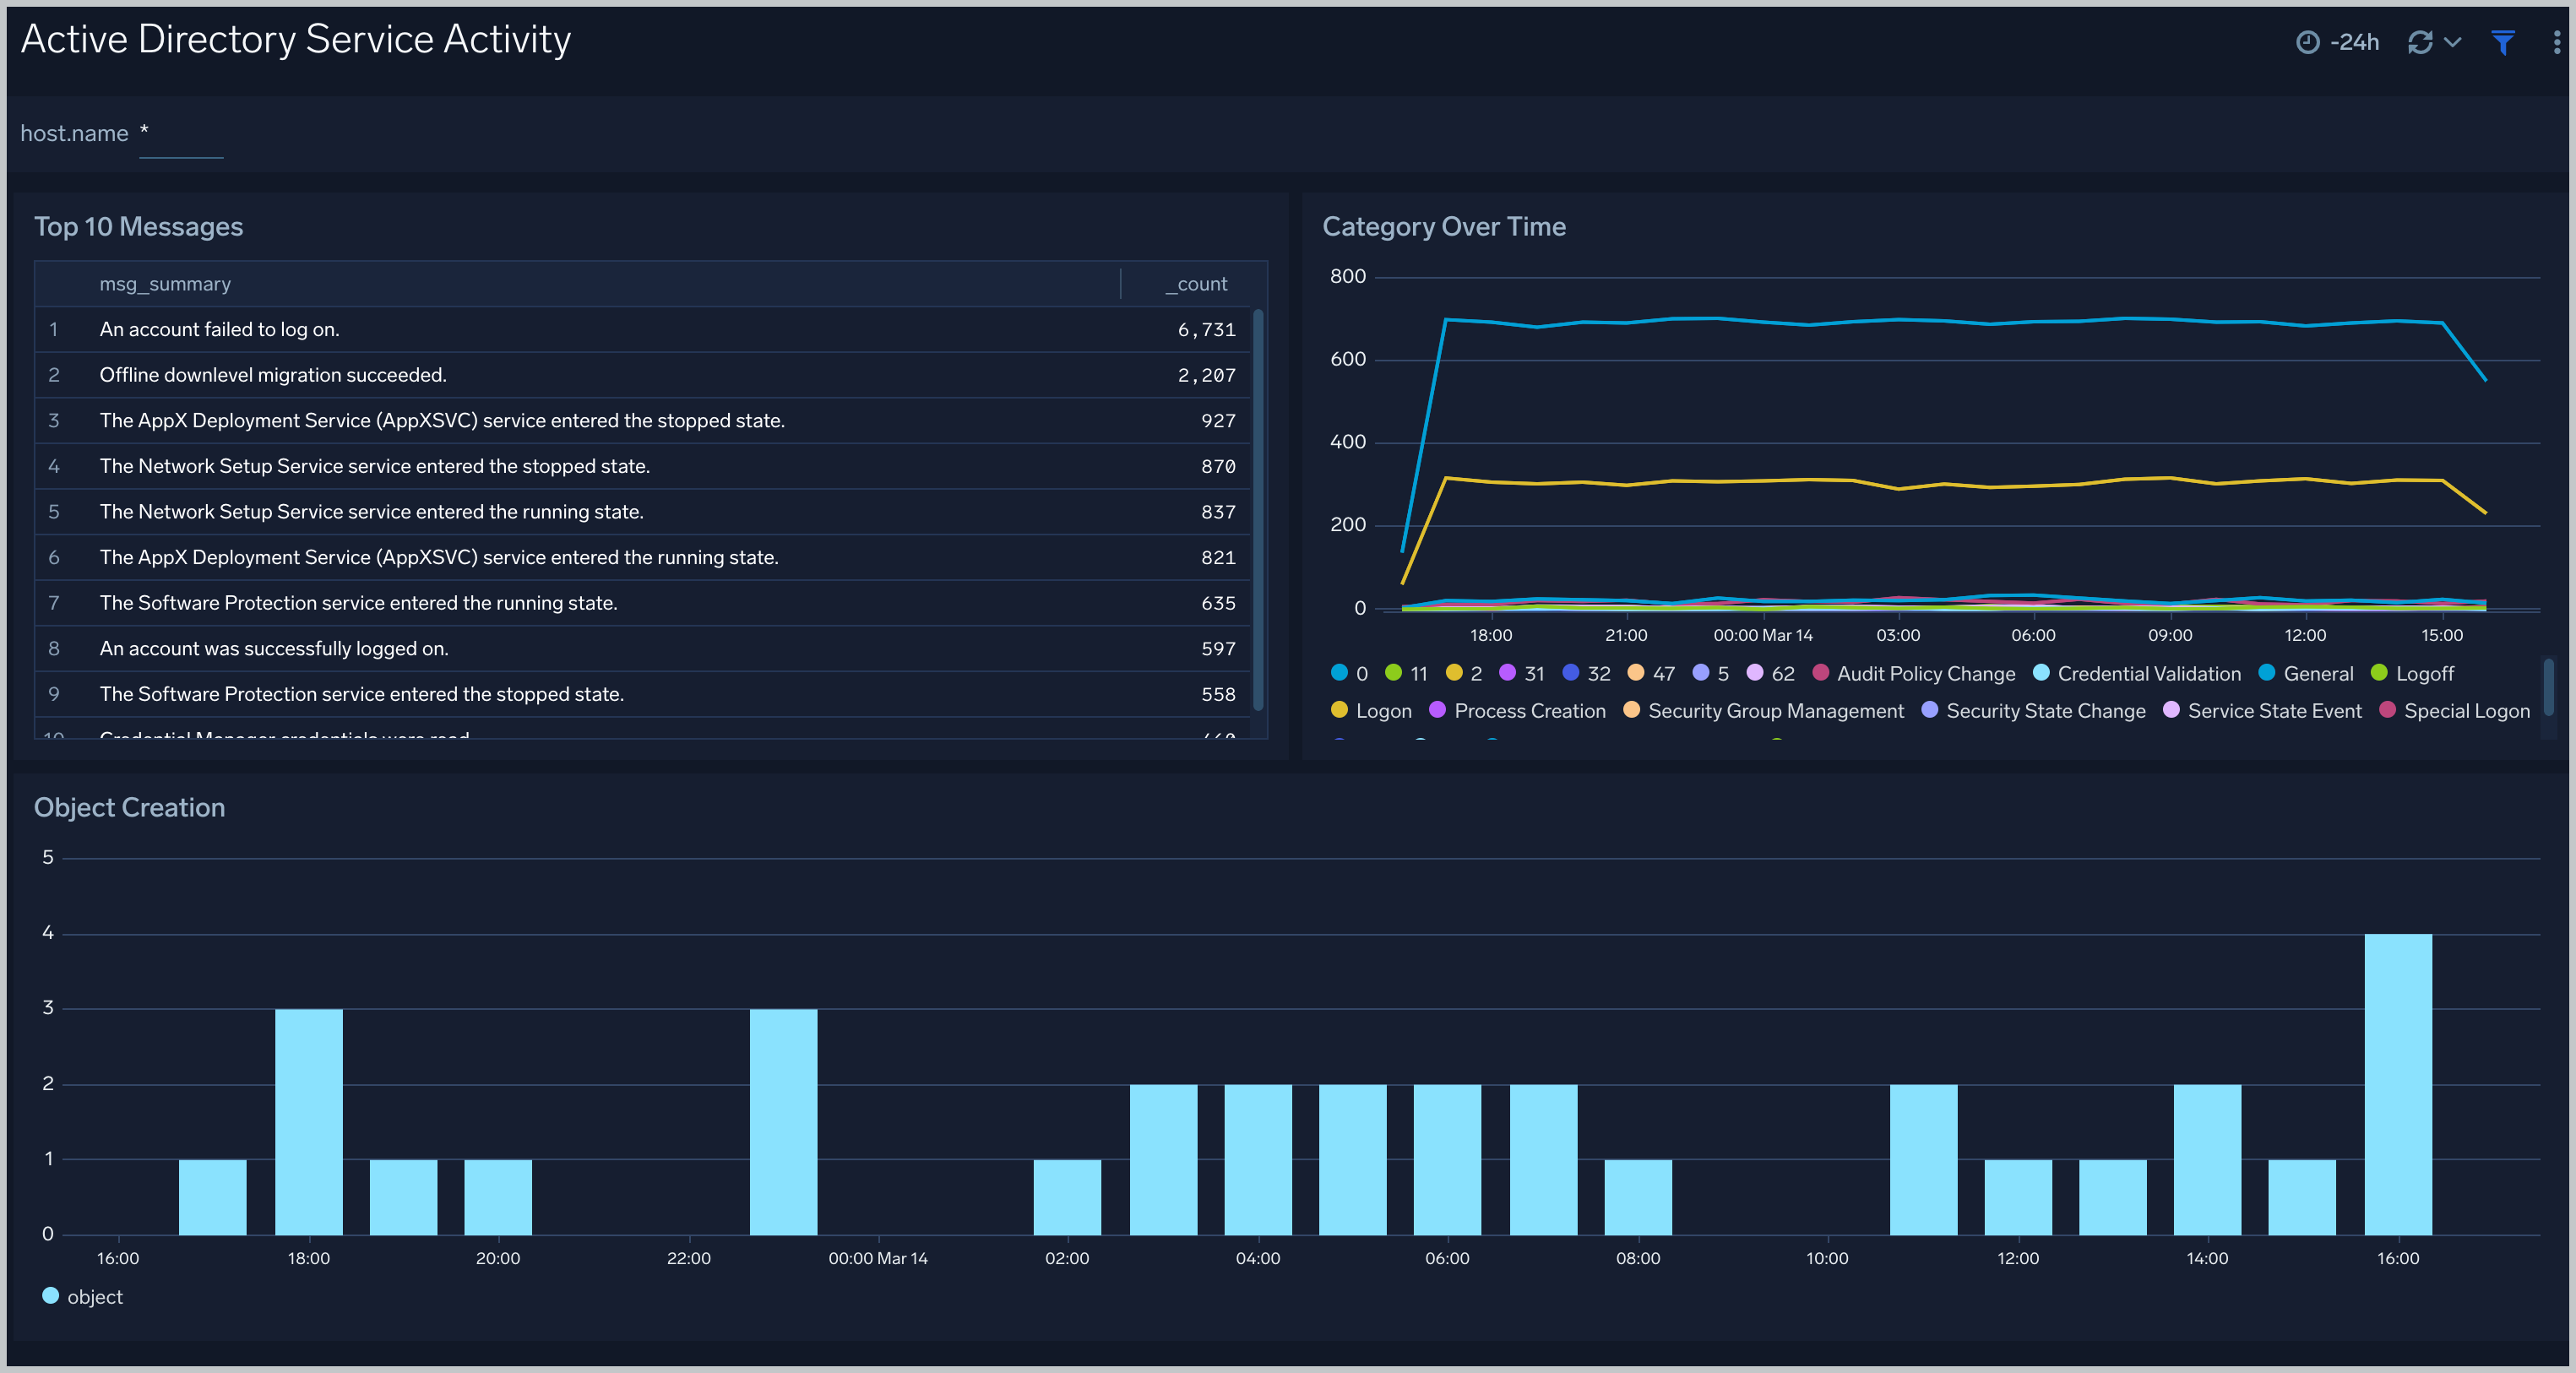Click the dashboard title 'Active Directory Service Activity'
Viewport: 2576px width, 1373px height.
(296, 40)
